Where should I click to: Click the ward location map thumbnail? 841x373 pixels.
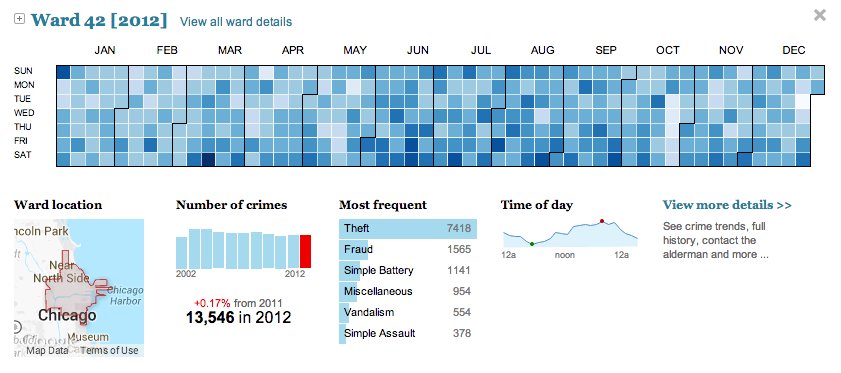coord(79,288)
